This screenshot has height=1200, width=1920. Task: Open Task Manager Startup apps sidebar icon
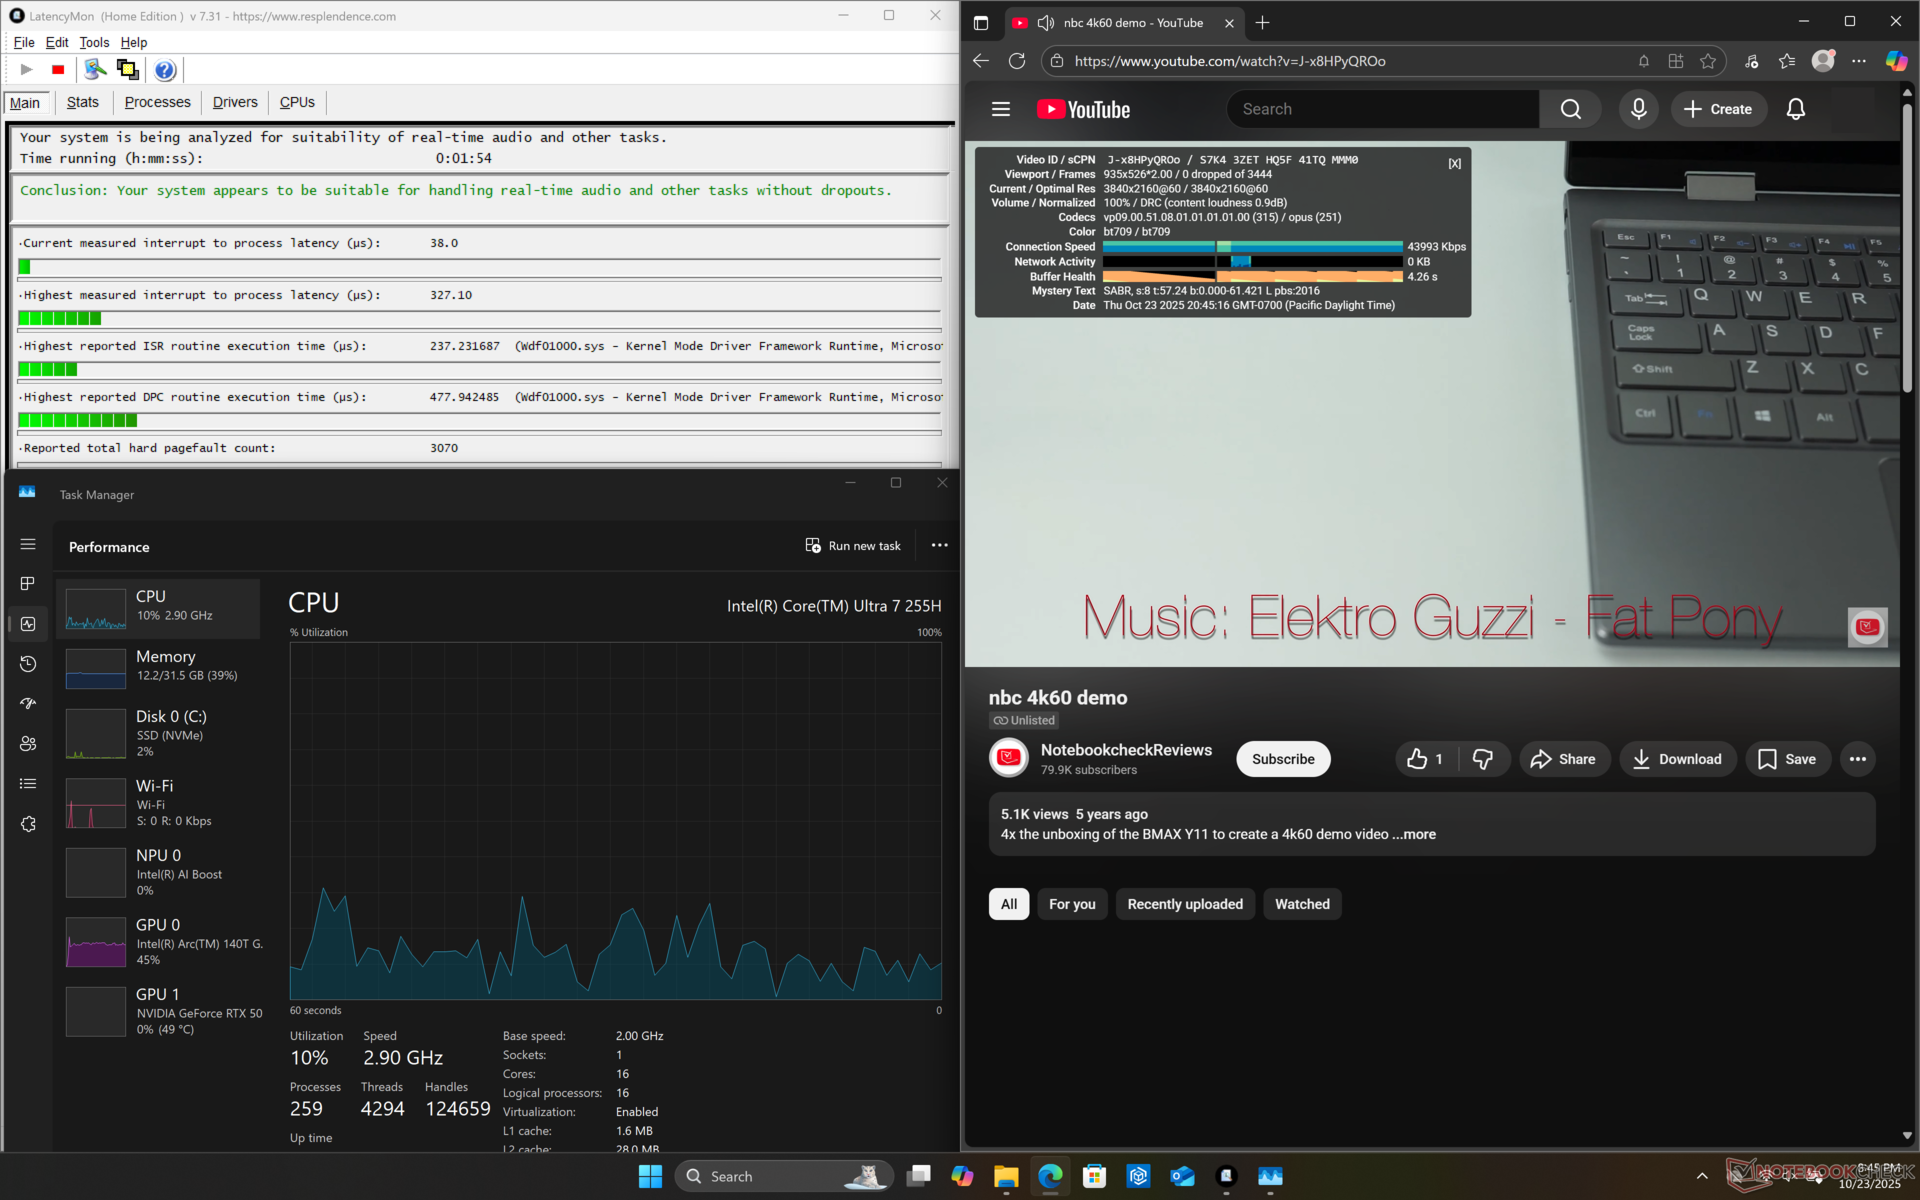(28, 704)
